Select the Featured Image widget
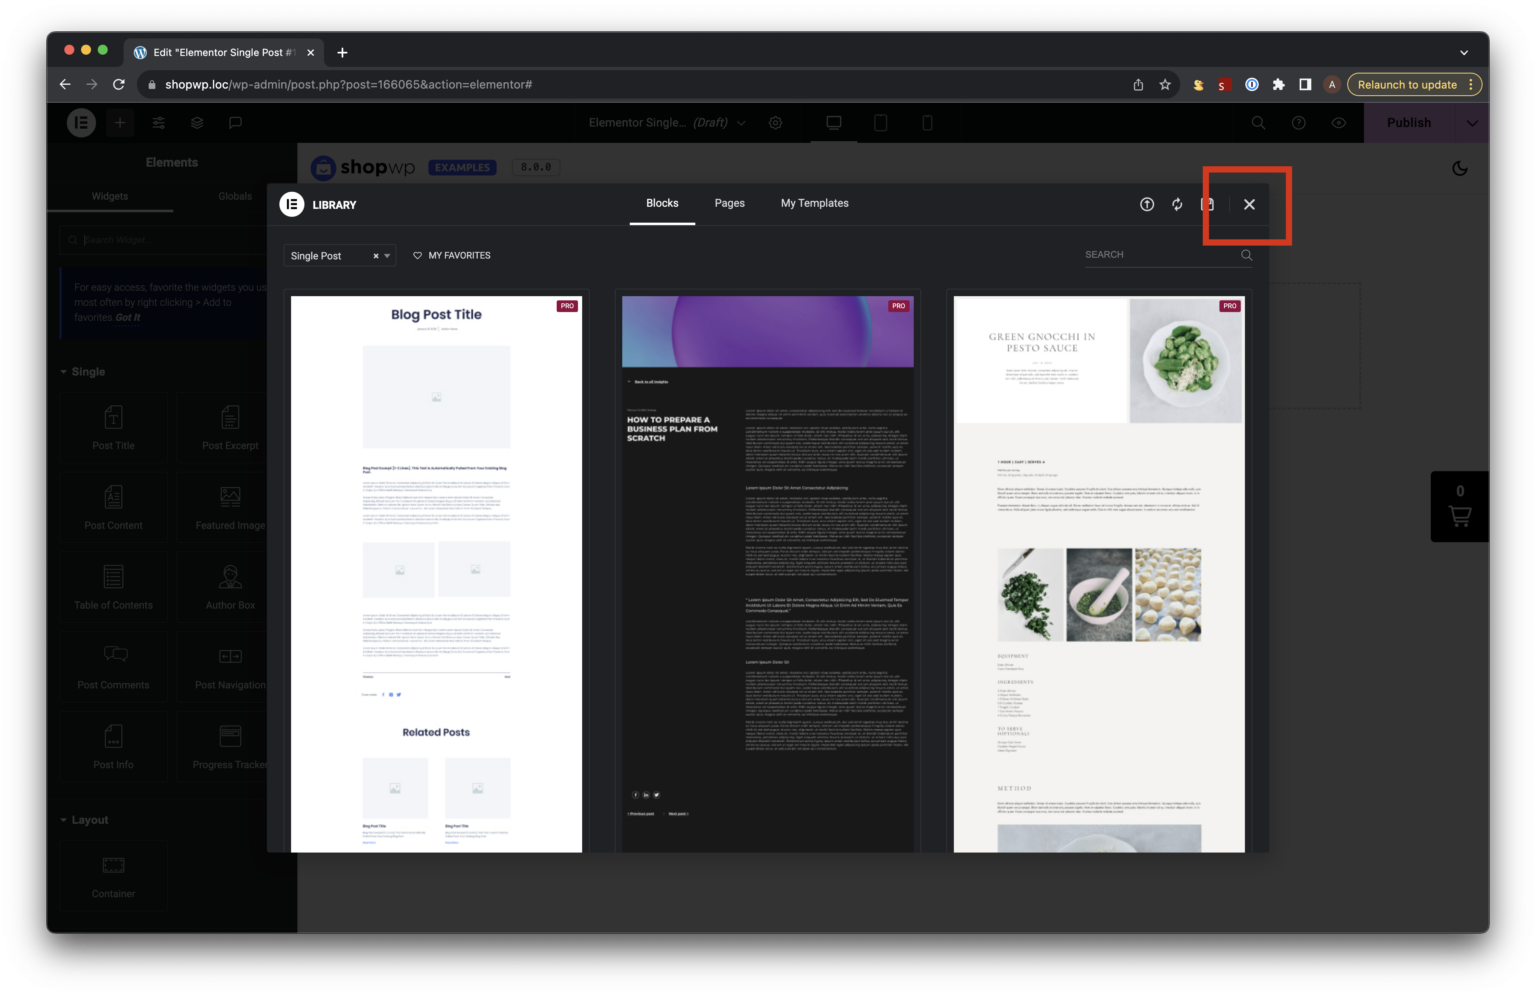The image size is (1536, 995). (x=229, y=508)
